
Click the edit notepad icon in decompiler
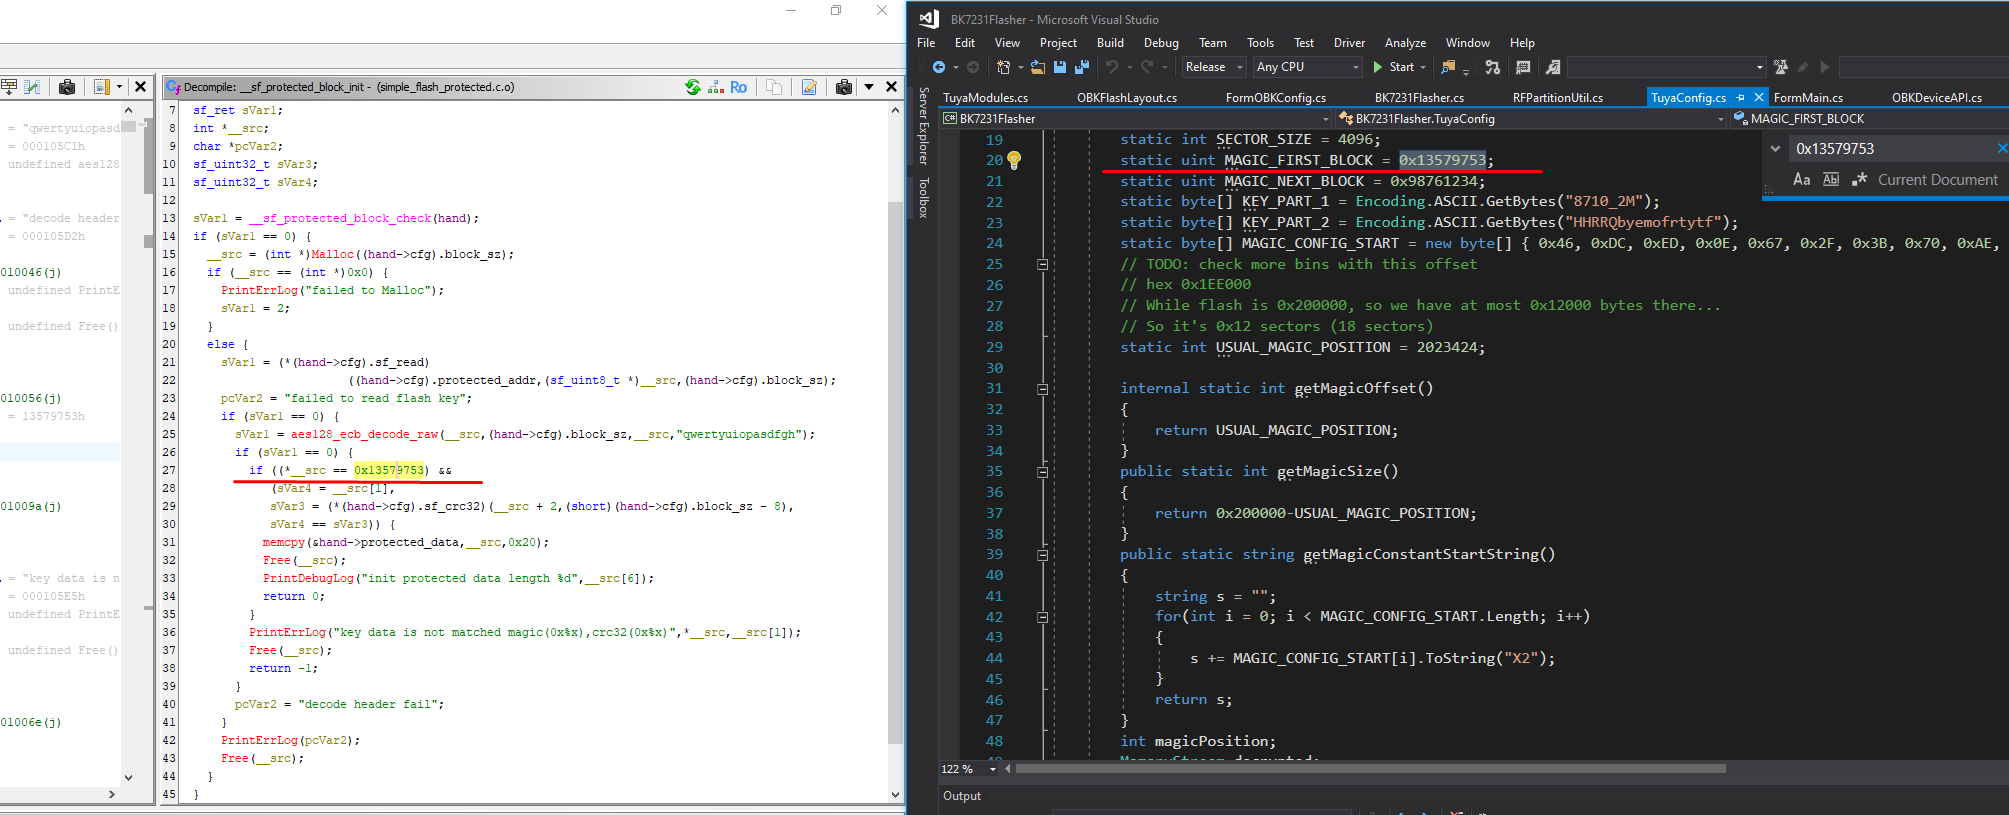(x=809, y=87)
